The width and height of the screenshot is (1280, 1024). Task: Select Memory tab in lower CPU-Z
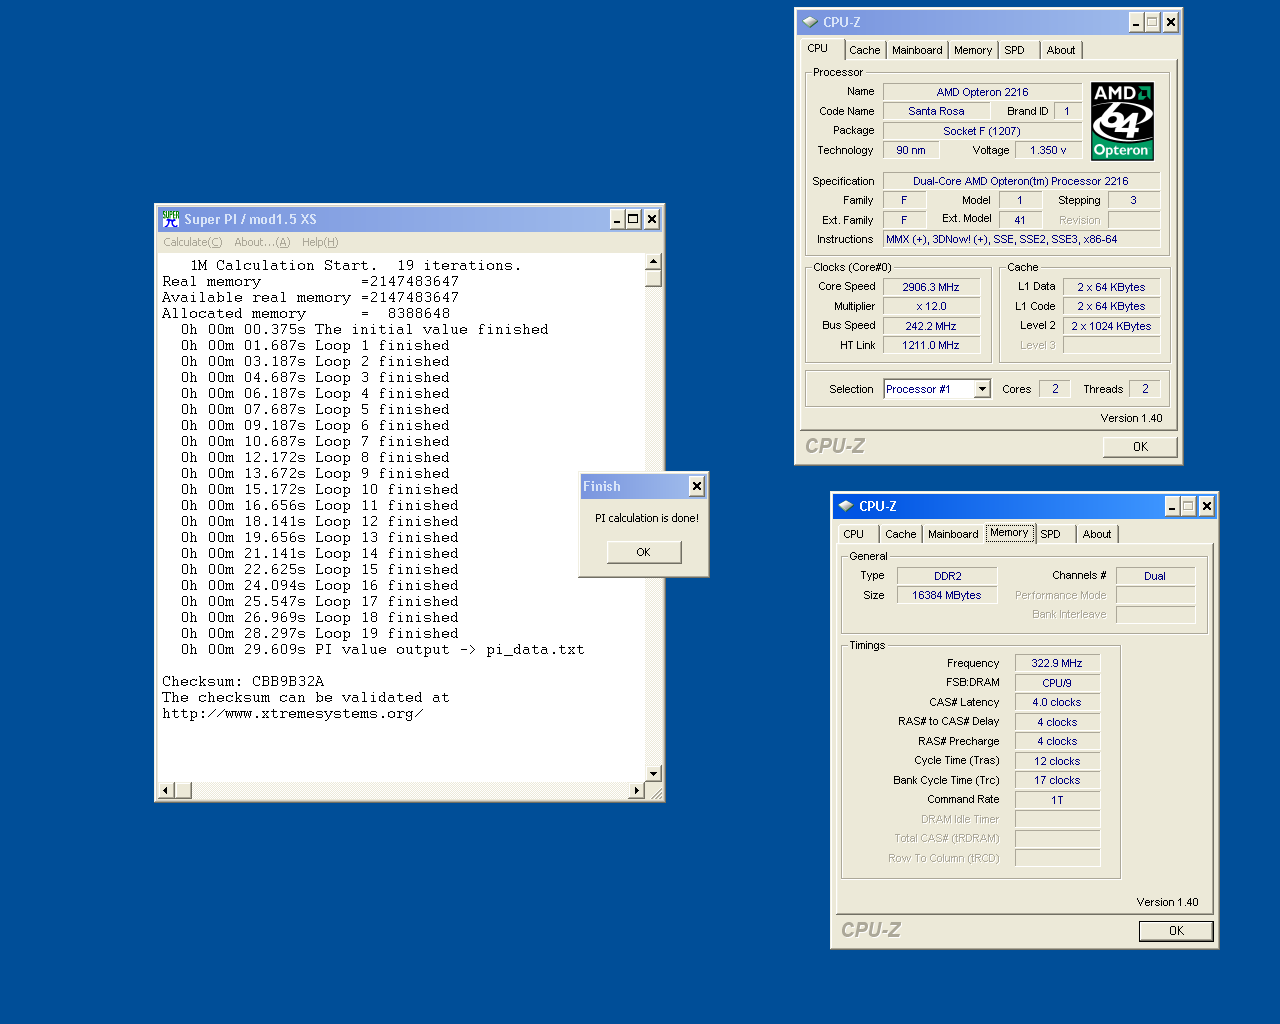pos(1009,533)
